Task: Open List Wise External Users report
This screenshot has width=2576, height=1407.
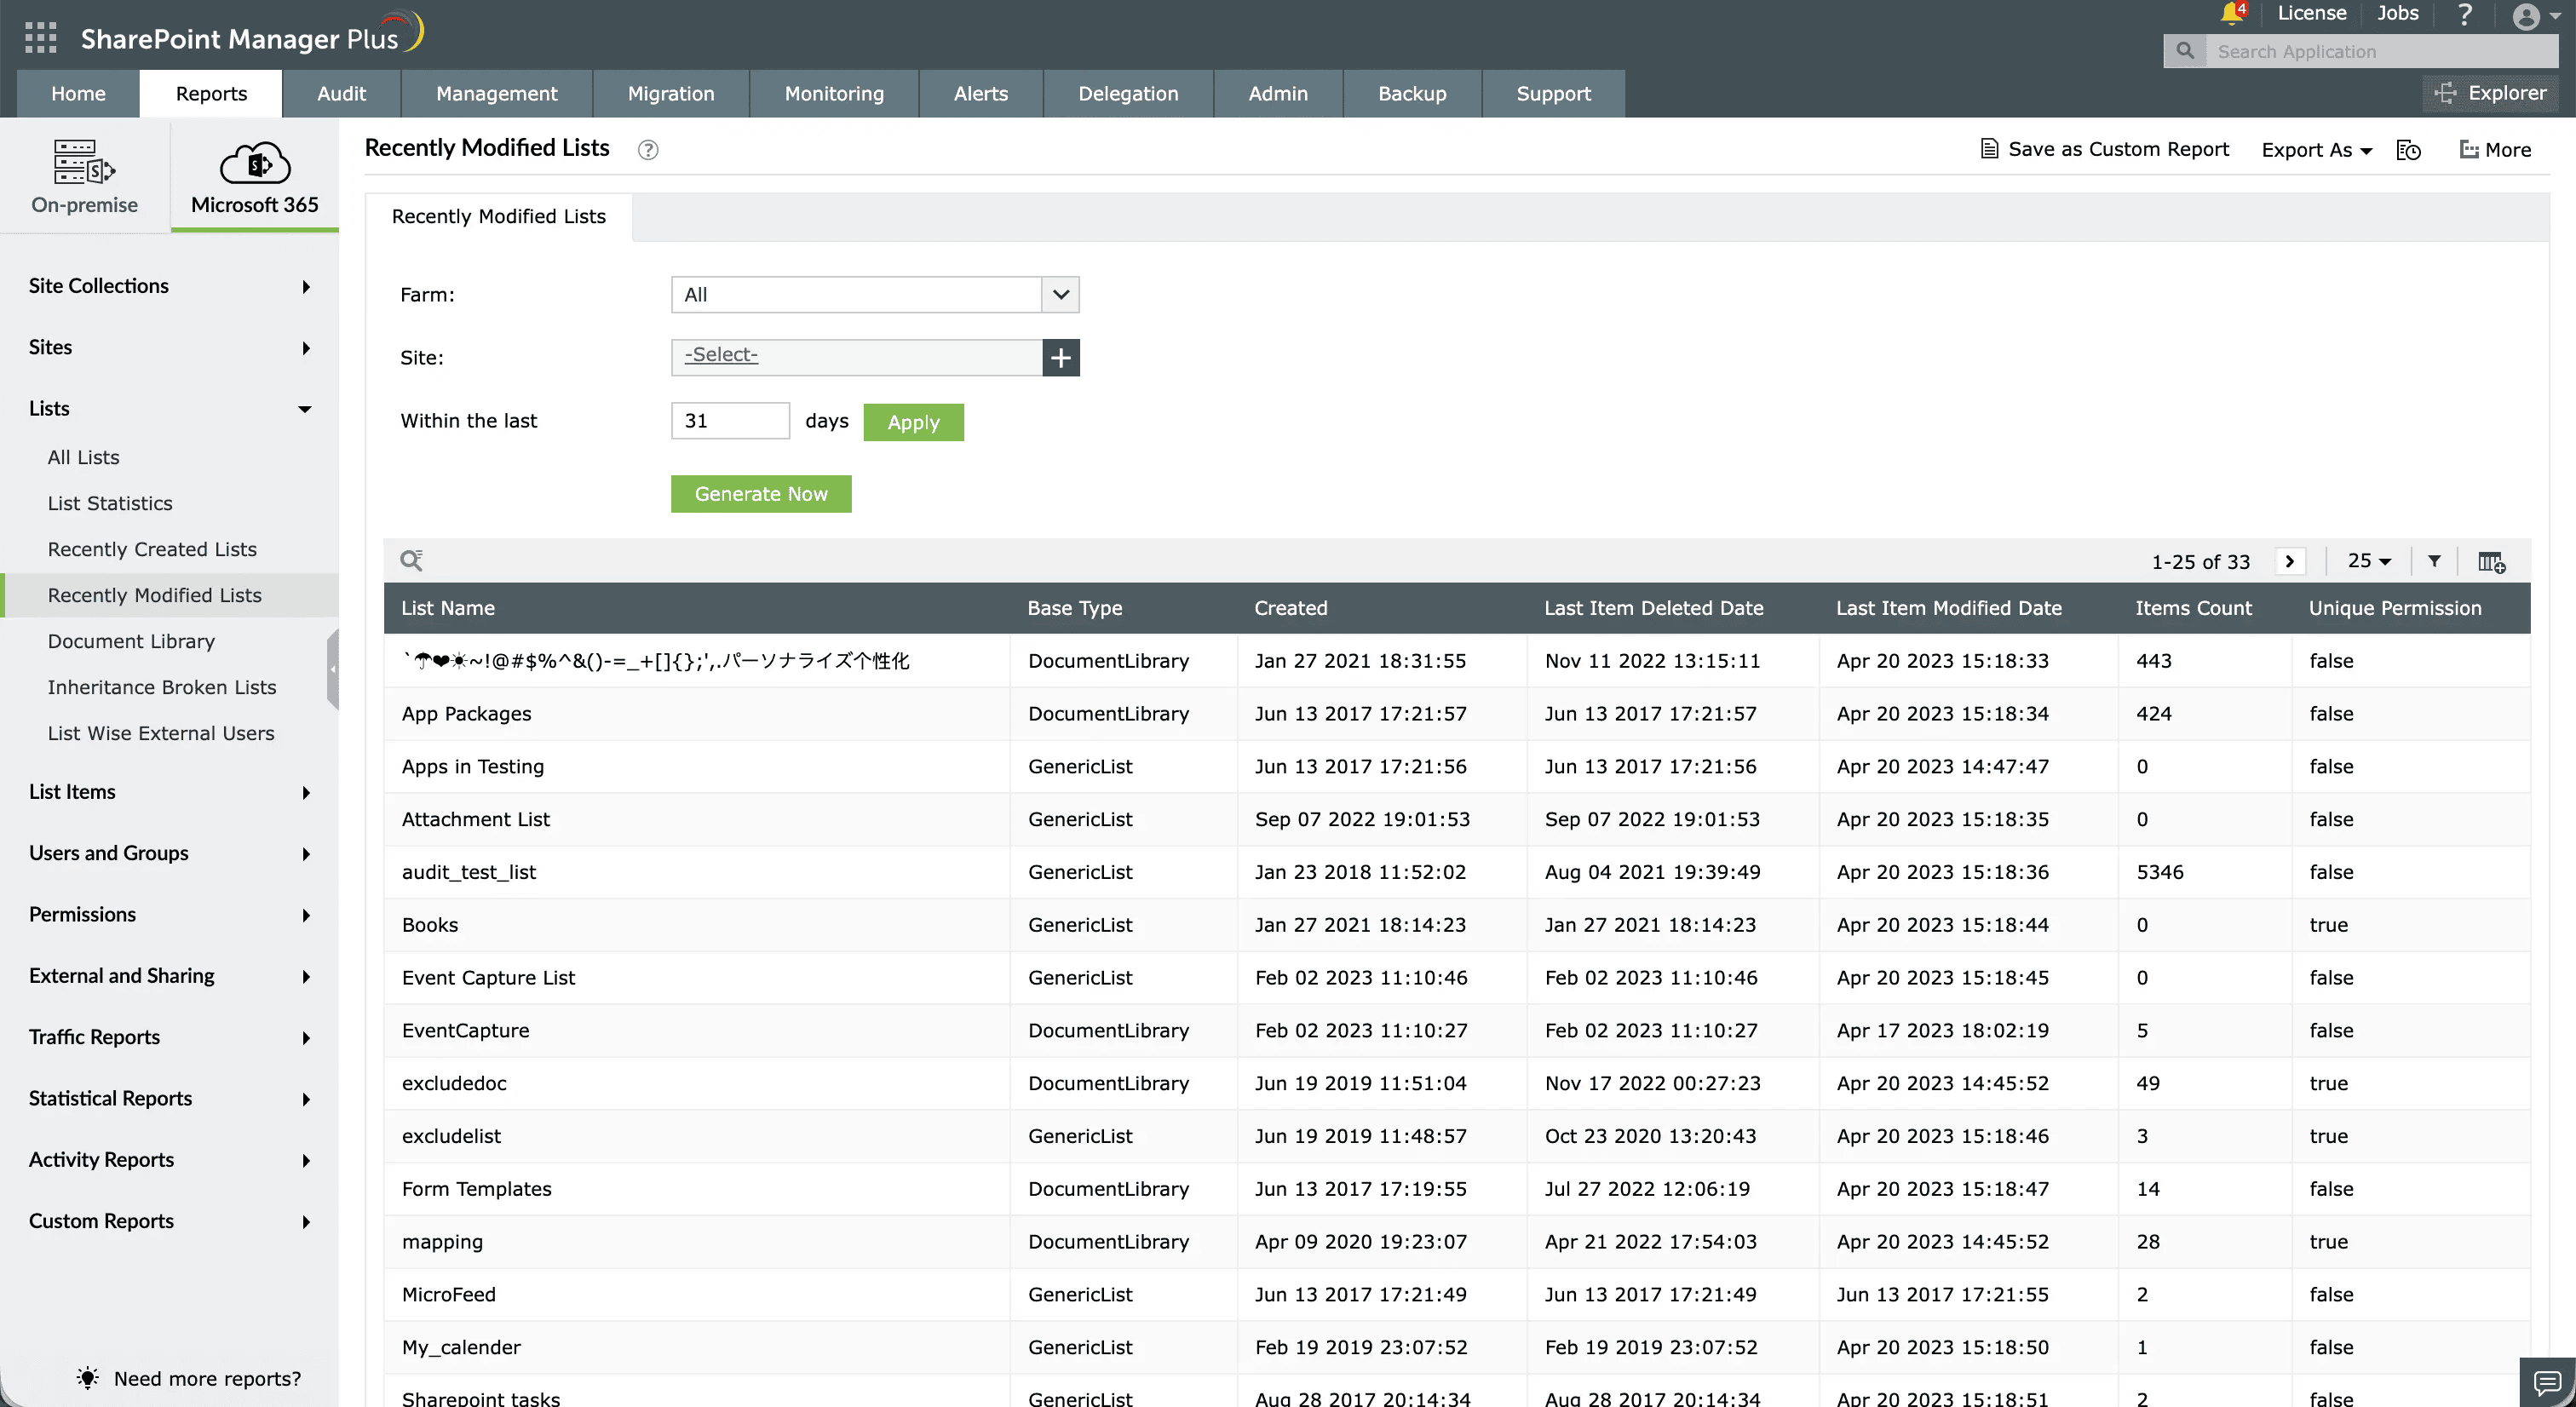Action: pyautogui.click(x=161, y=733)
